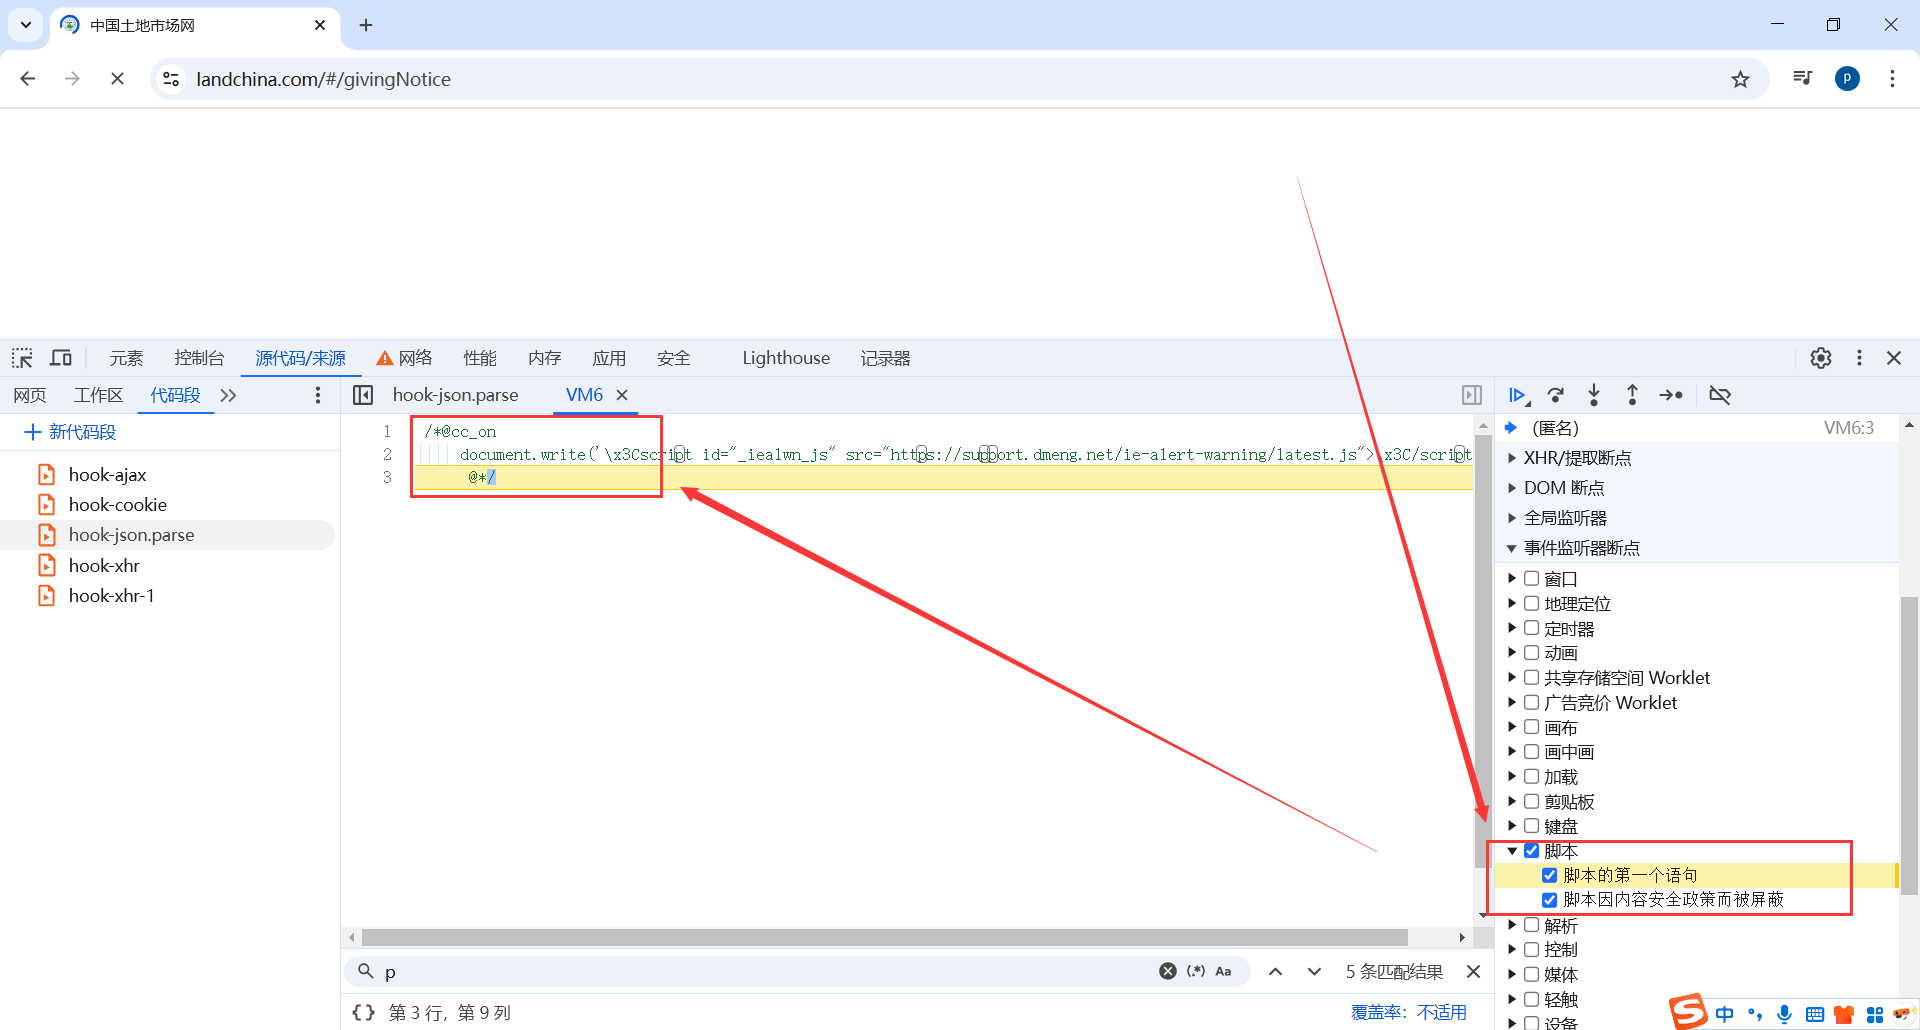1920x1030 pixels.
Task: Enable the 定时器 event breakpoint checkbox
Action: (x=1531, y=628)
